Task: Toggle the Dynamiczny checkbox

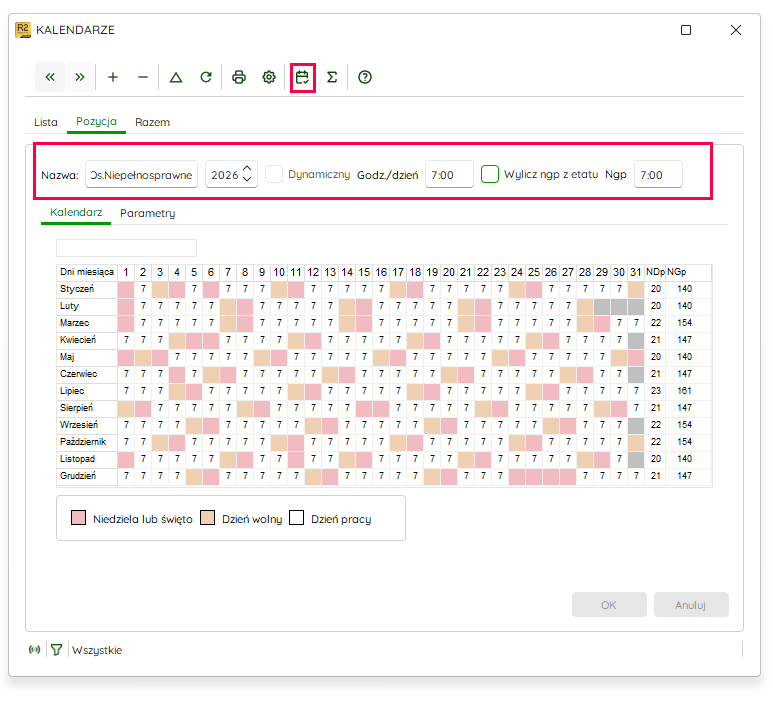Action: 274,174
